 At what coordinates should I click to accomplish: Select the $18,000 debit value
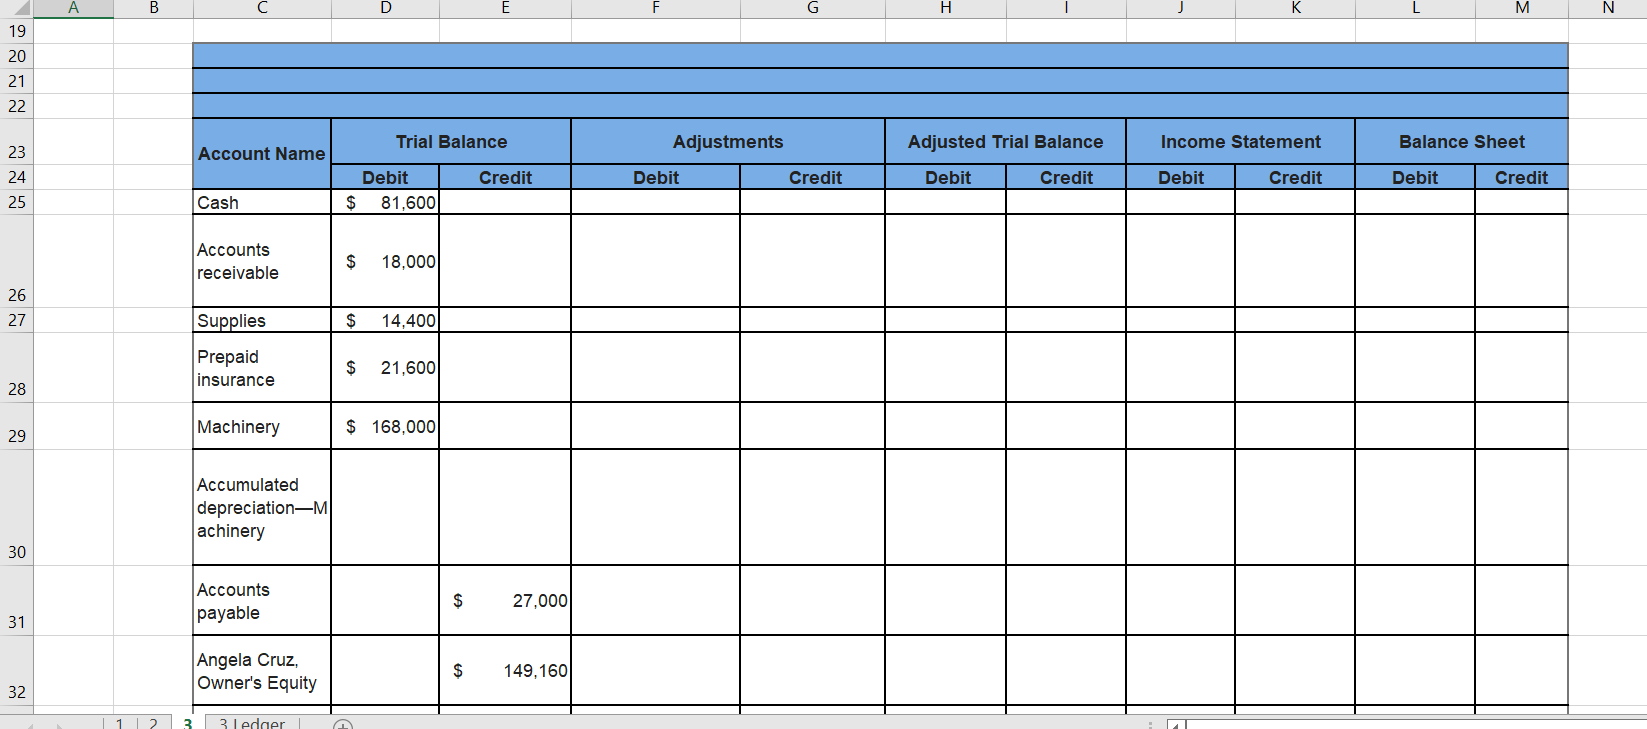pos(385,261)
